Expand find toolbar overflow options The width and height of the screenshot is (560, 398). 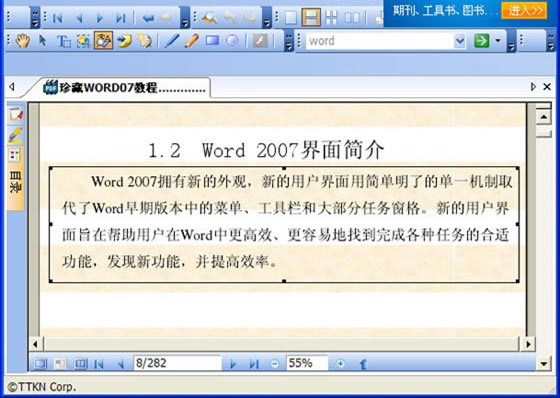(266, 18)
